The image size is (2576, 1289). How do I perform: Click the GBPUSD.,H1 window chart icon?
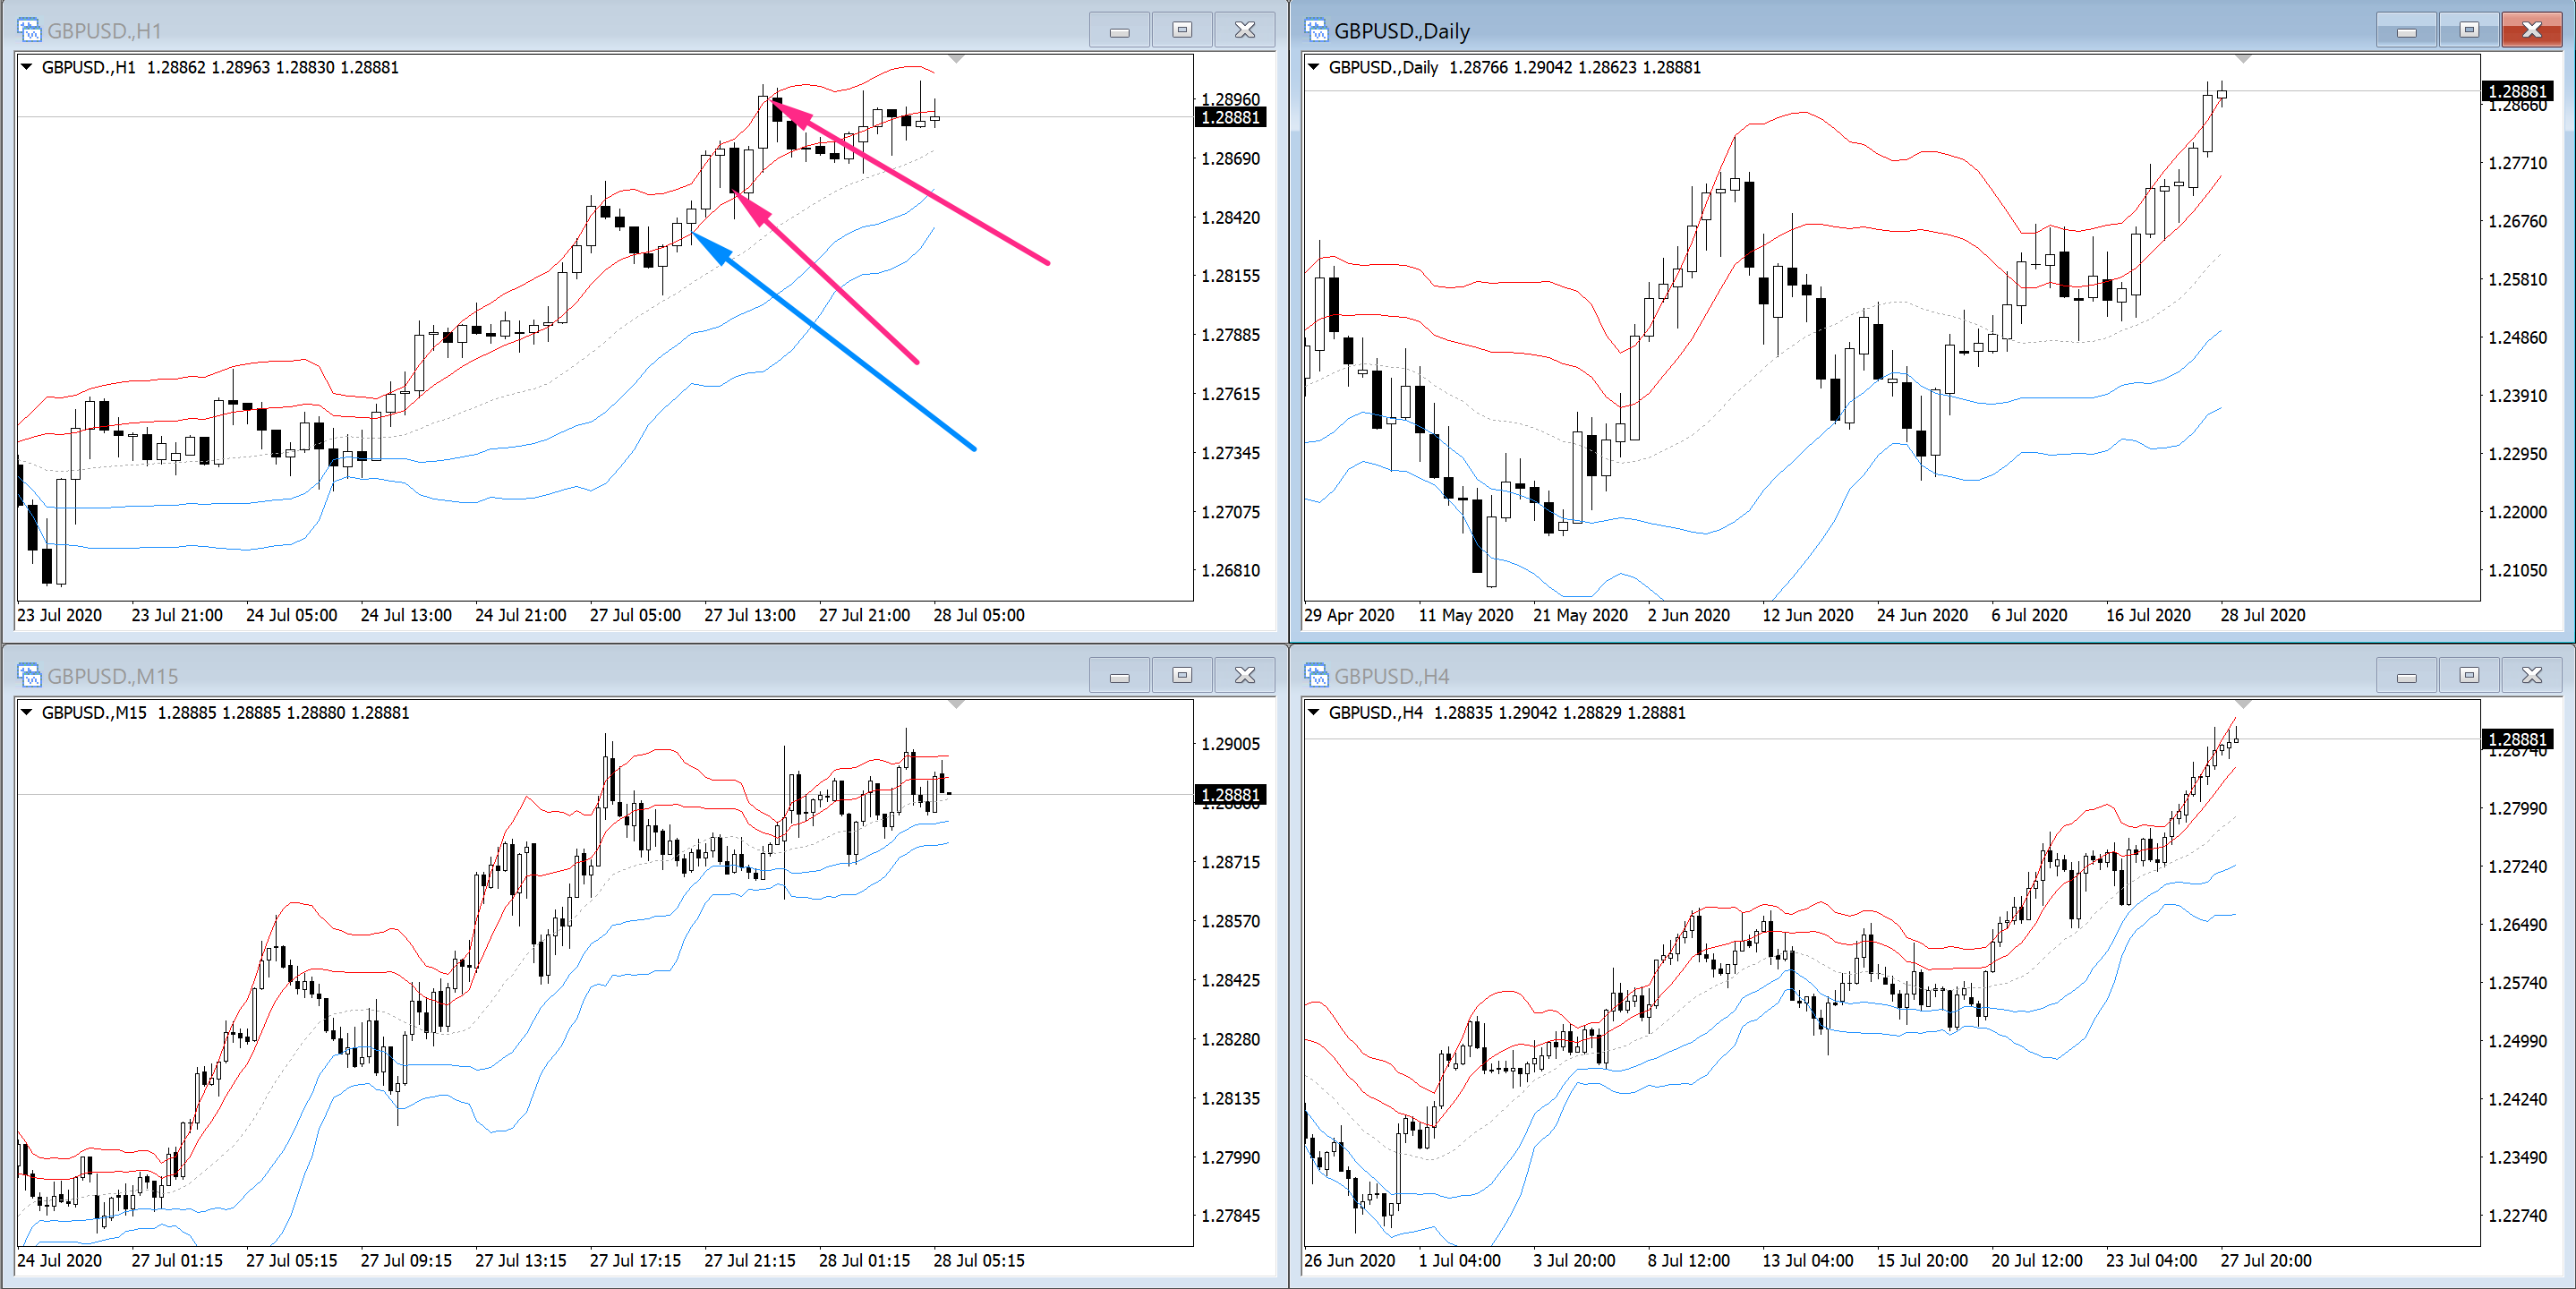tap(29, 30)
